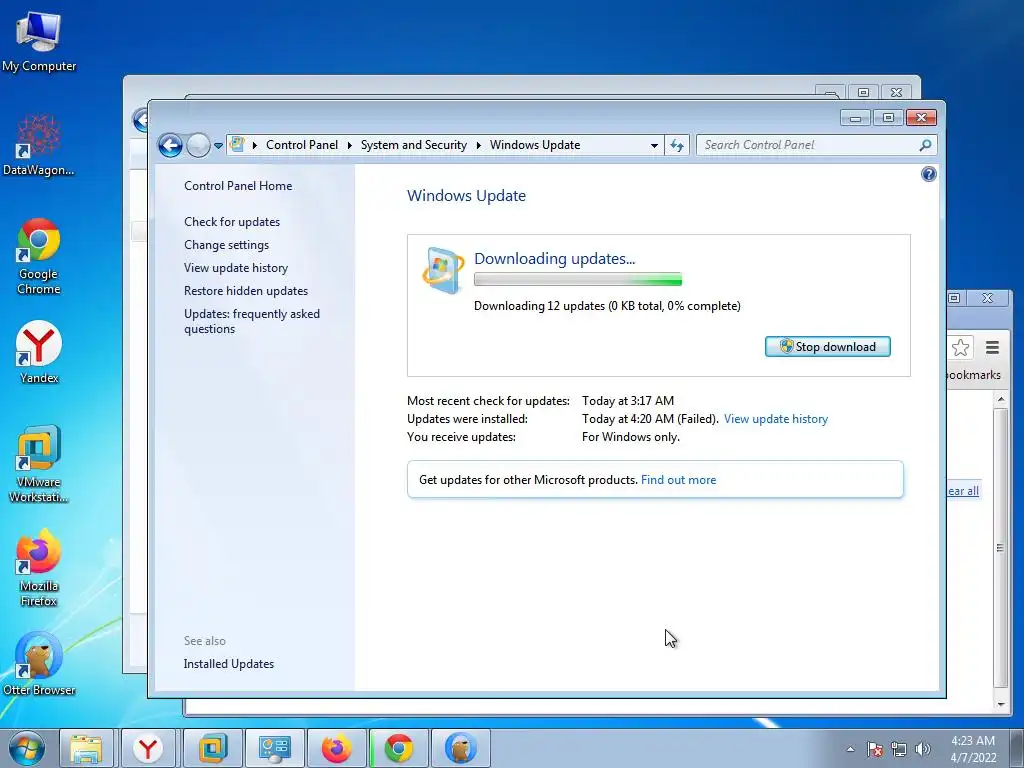
Task: Select Windows Update breadcrumb
Action: (535, 145)
